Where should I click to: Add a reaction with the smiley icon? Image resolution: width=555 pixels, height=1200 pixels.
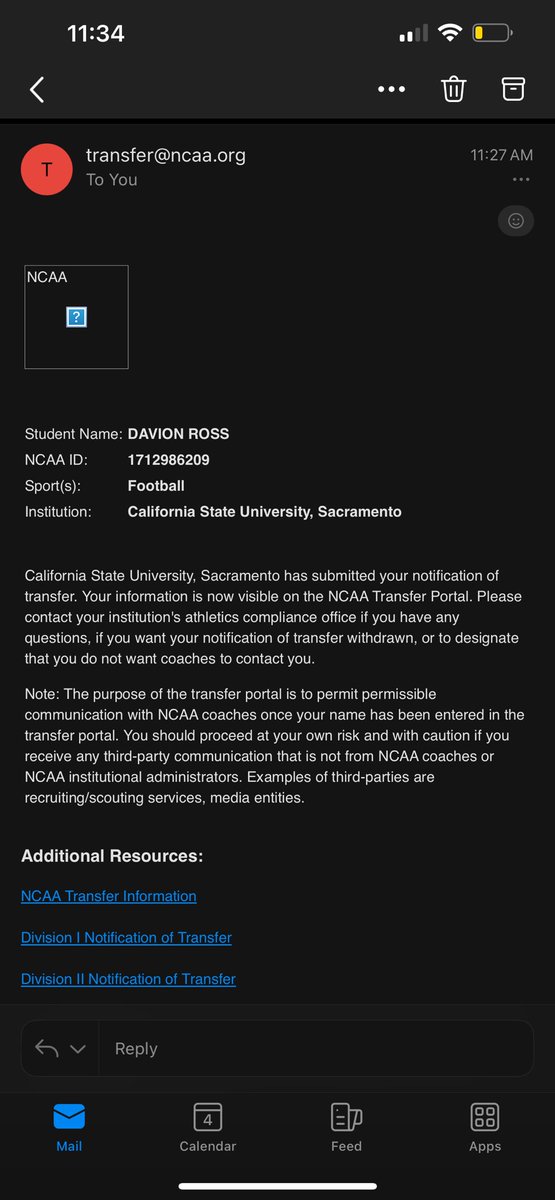click(516, 221)
